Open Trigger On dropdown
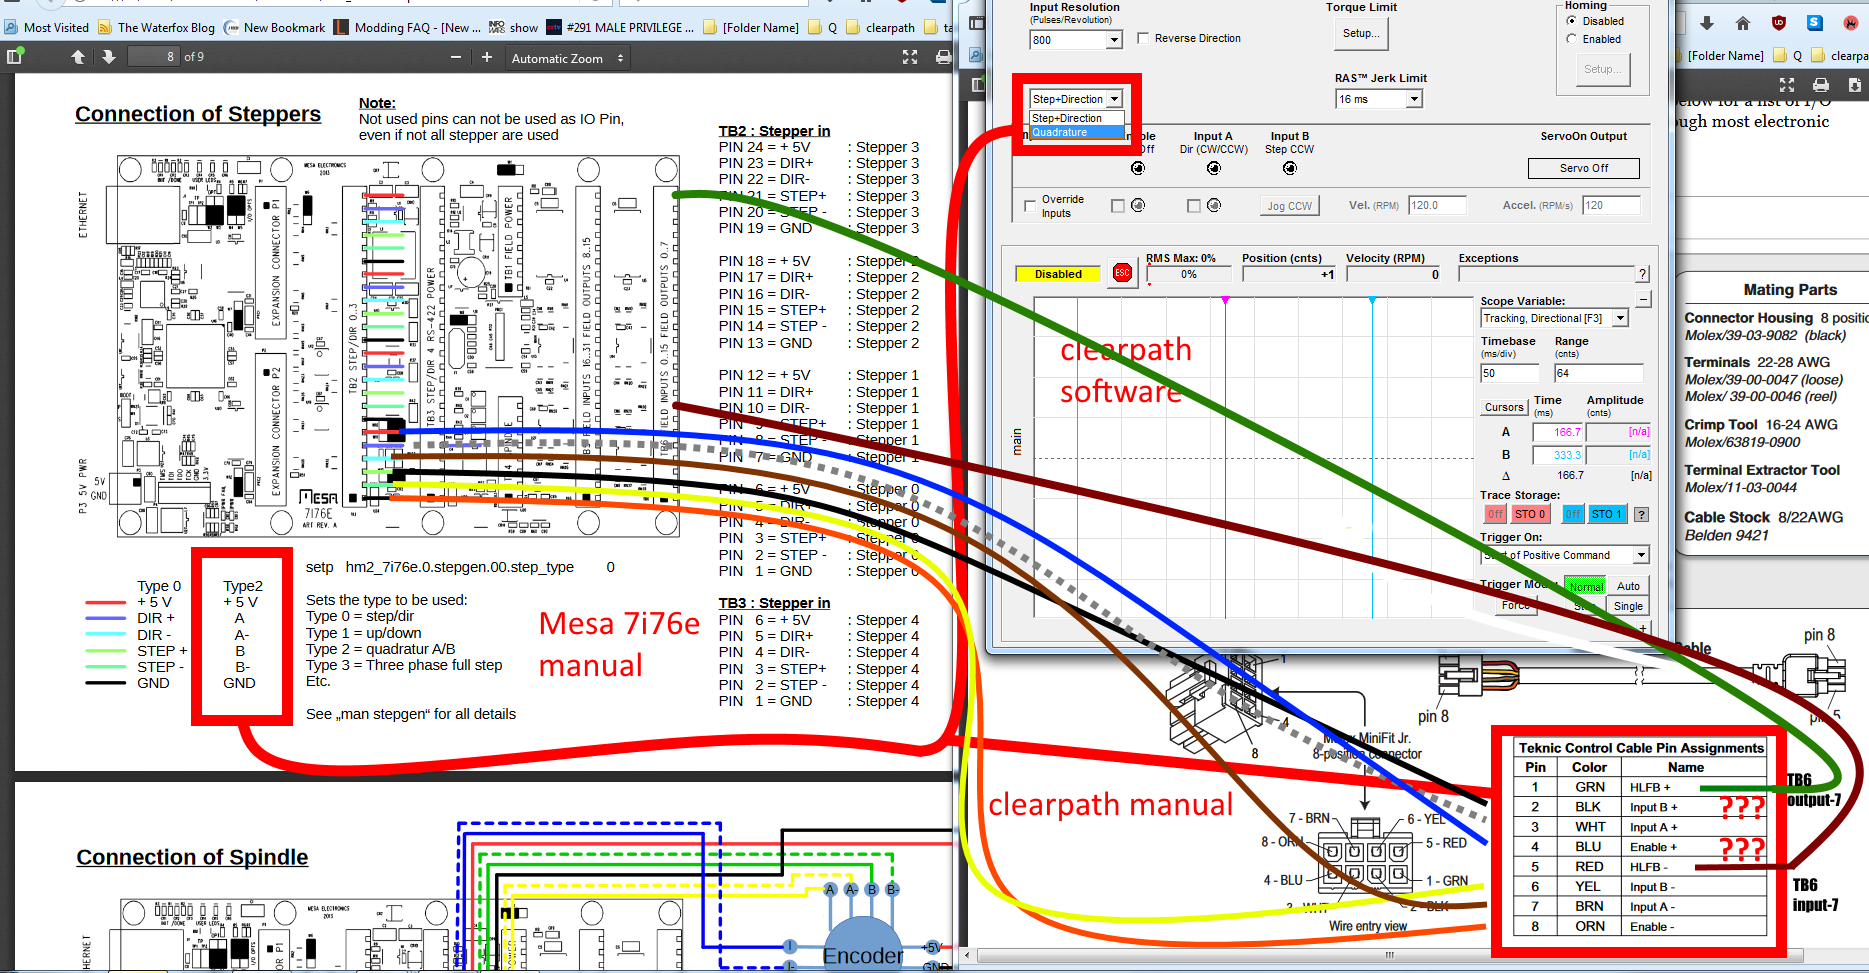Screen dimensions: 1869x973 [x=1565, y=555]
